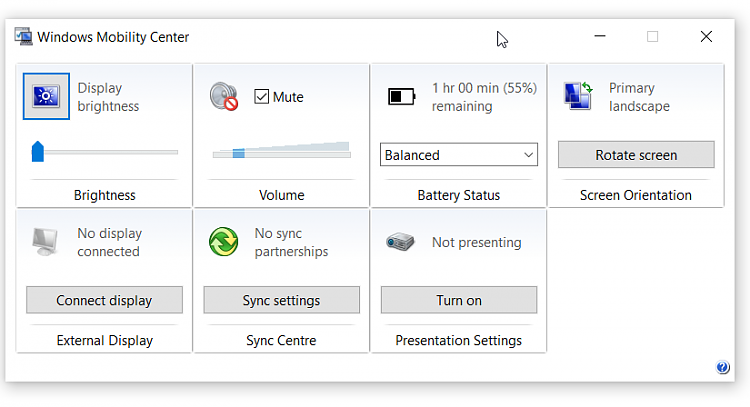
Task: Click the 'Brightness' tile label
Action: point(105,195)
